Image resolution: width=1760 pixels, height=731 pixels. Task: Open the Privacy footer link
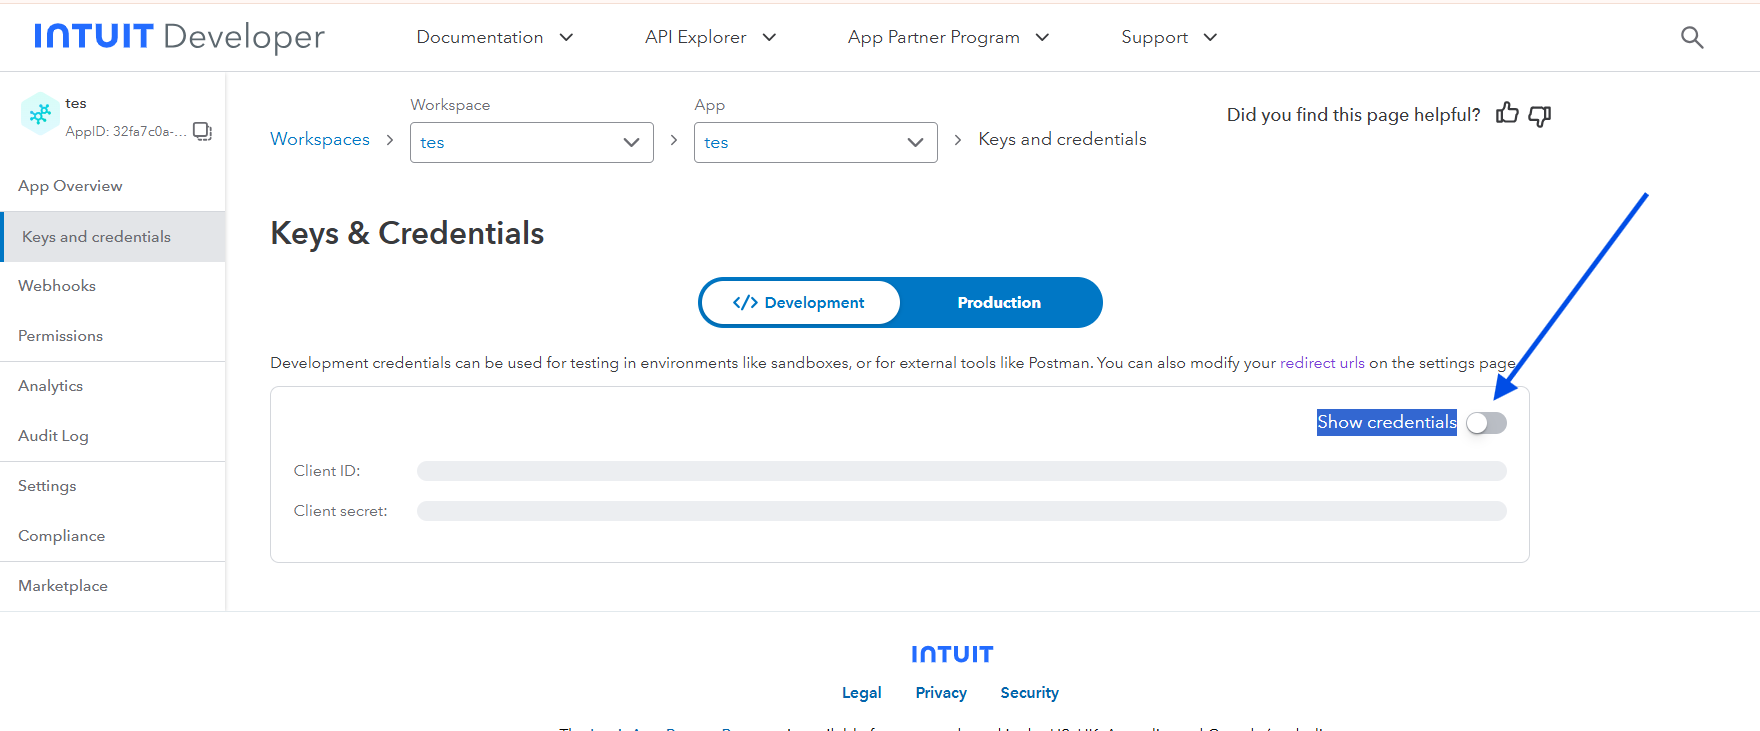pyautogui.click(x=940, y=693)
